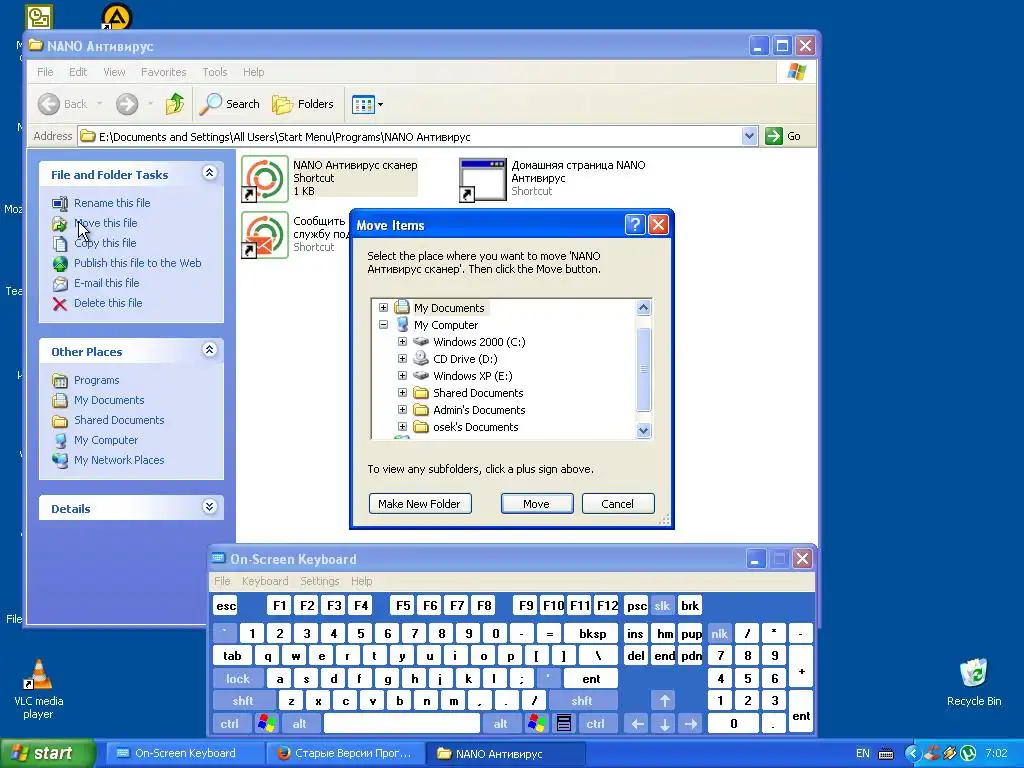Click the Move button in the dialog

pos(537,504)
